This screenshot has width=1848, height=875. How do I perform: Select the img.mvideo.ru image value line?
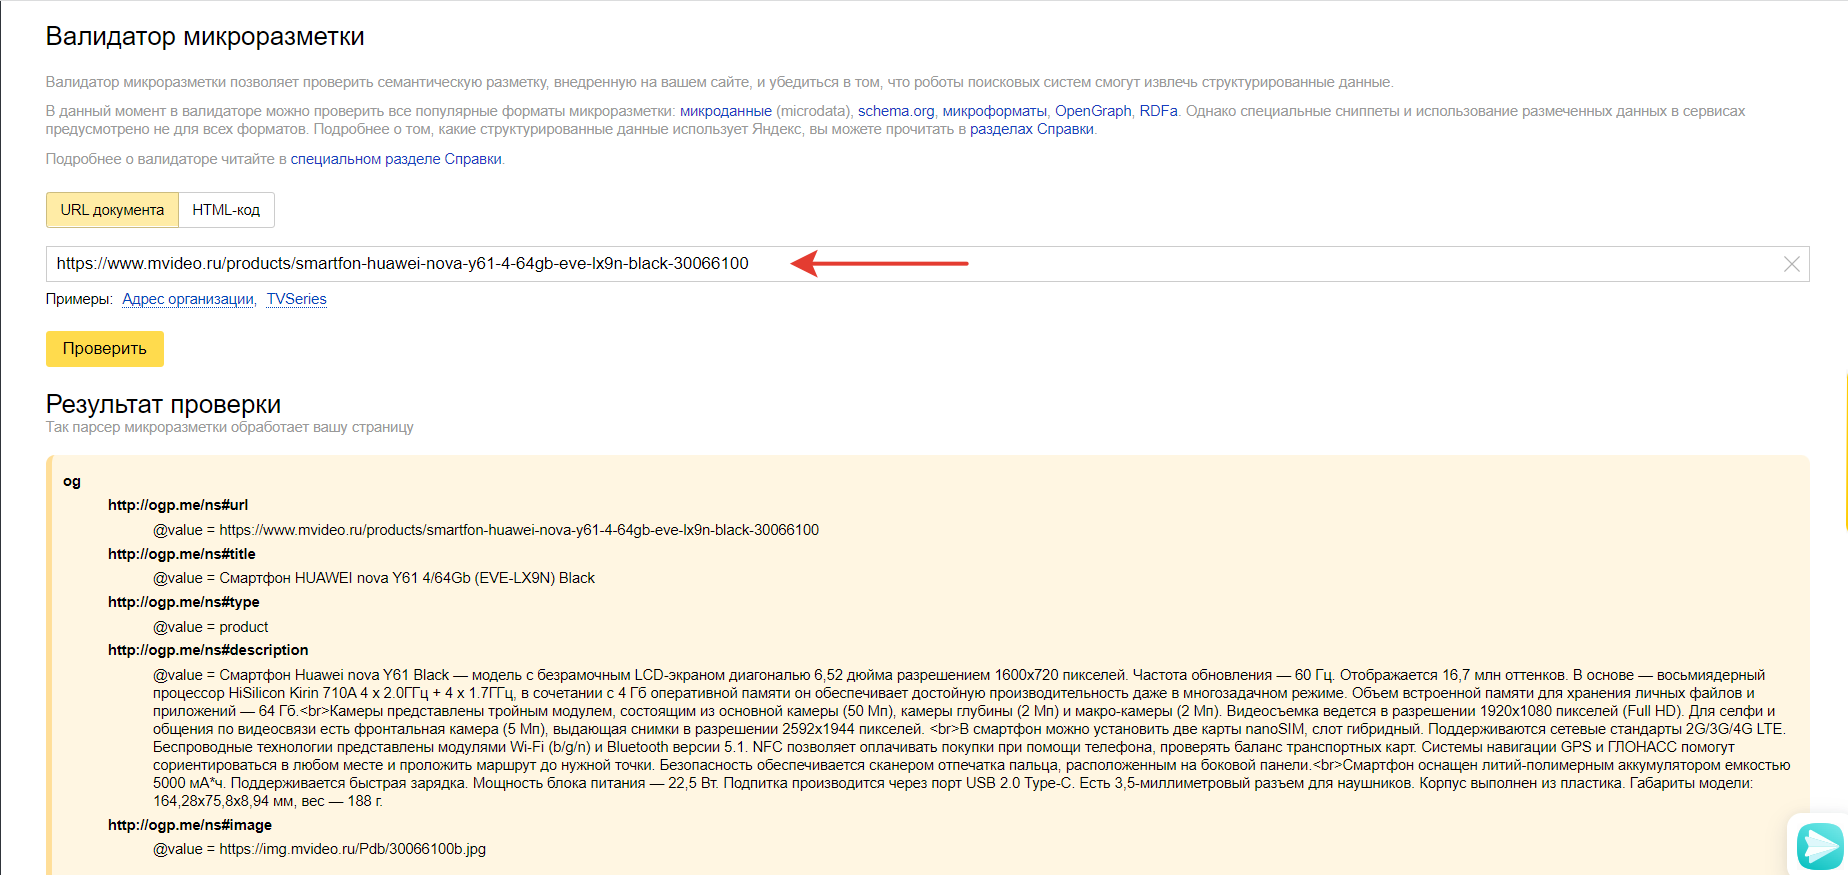pyautogui.click(x=319, y=849)
